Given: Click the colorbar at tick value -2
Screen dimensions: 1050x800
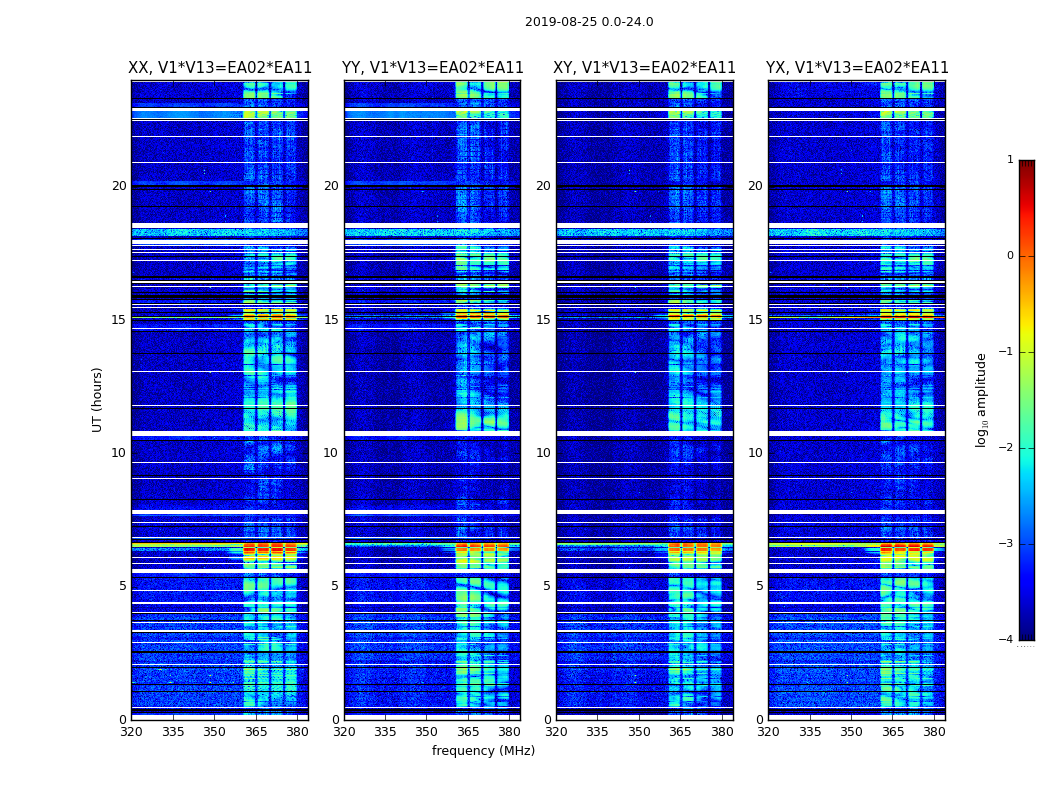Looking at the screenshot, I should [x=1027, y=448].
